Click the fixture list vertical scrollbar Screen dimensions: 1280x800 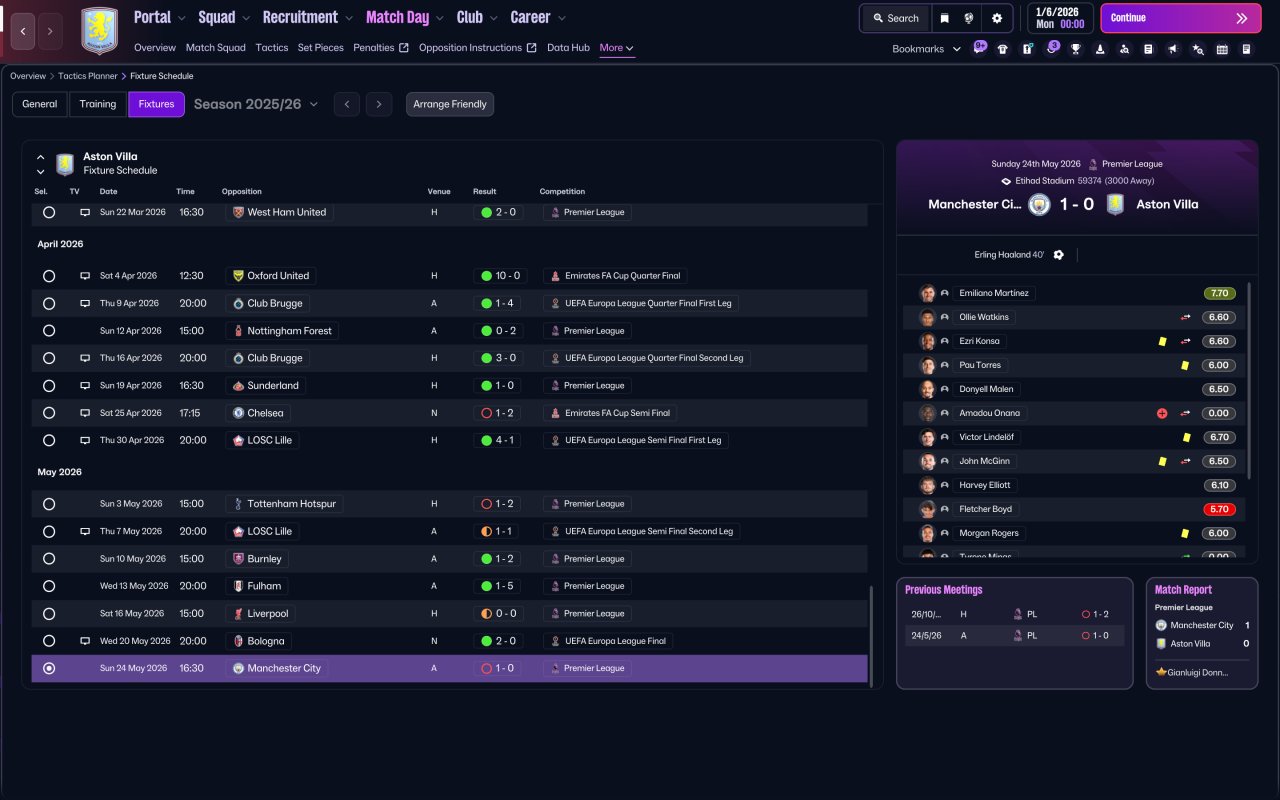[x=872, y=636]
